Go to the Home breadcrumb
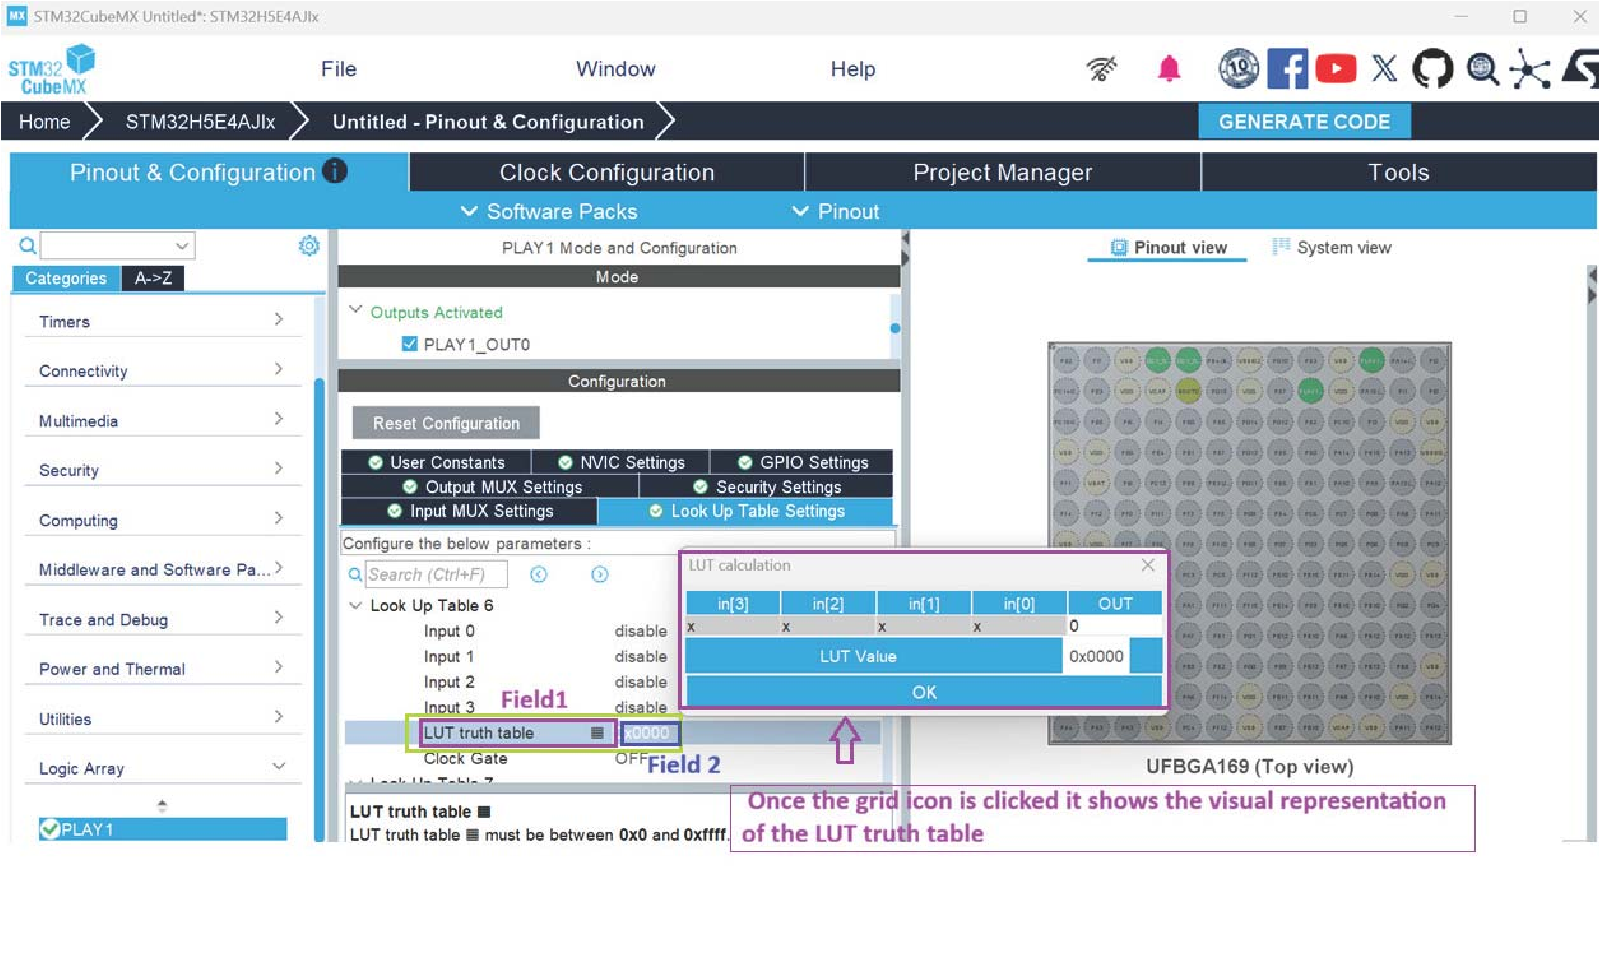The image size is (1599, 954). (x=45, y=121)
